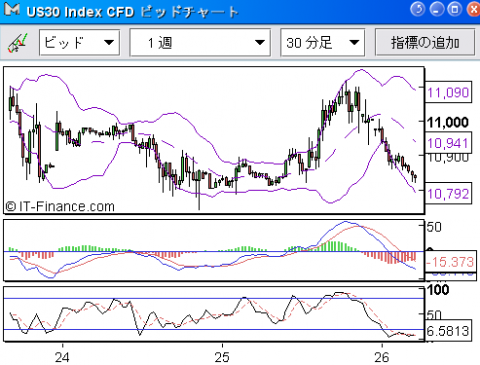Select the 10,941 middle band price label
480x365 pixels.
pos(448,143)
